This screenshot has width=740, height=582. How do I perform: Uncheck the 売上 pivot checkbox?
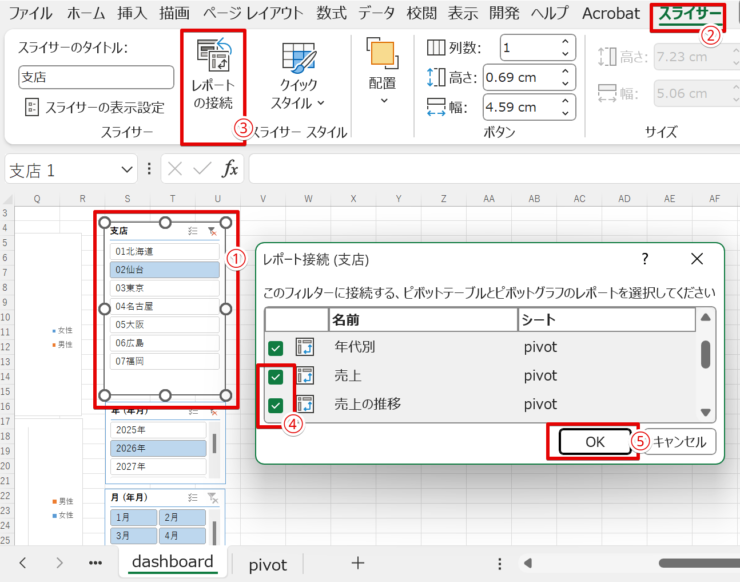click(276, 377)
